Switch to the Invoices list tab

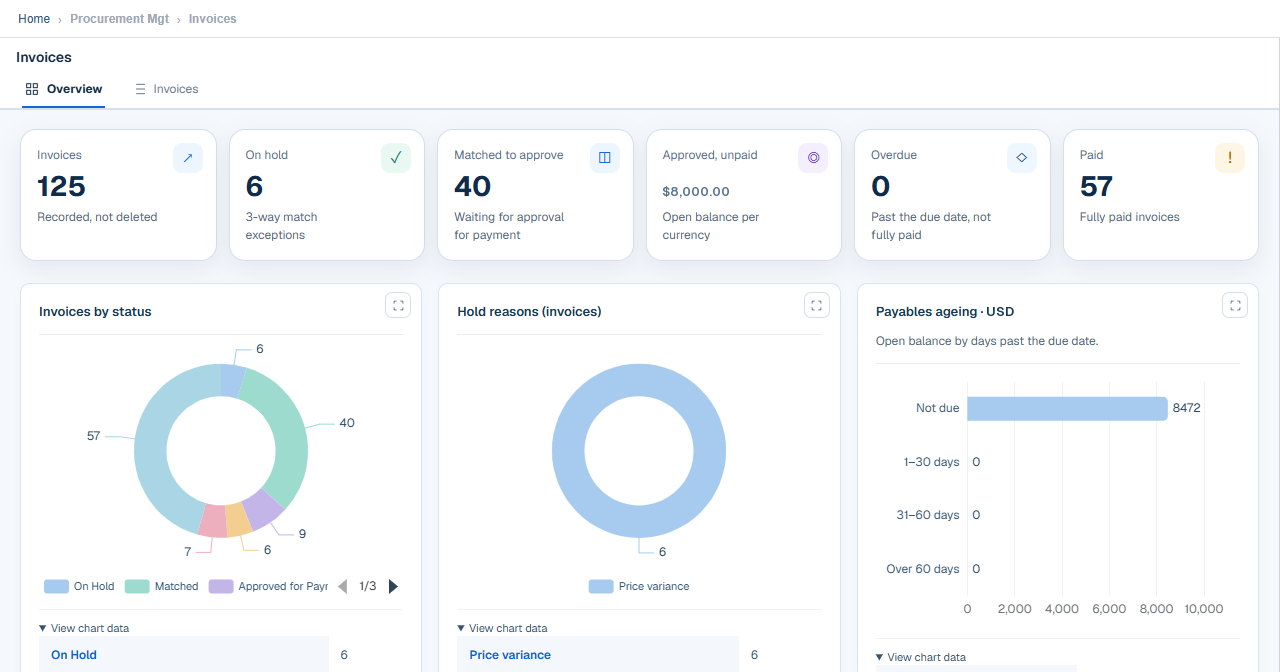166,89
